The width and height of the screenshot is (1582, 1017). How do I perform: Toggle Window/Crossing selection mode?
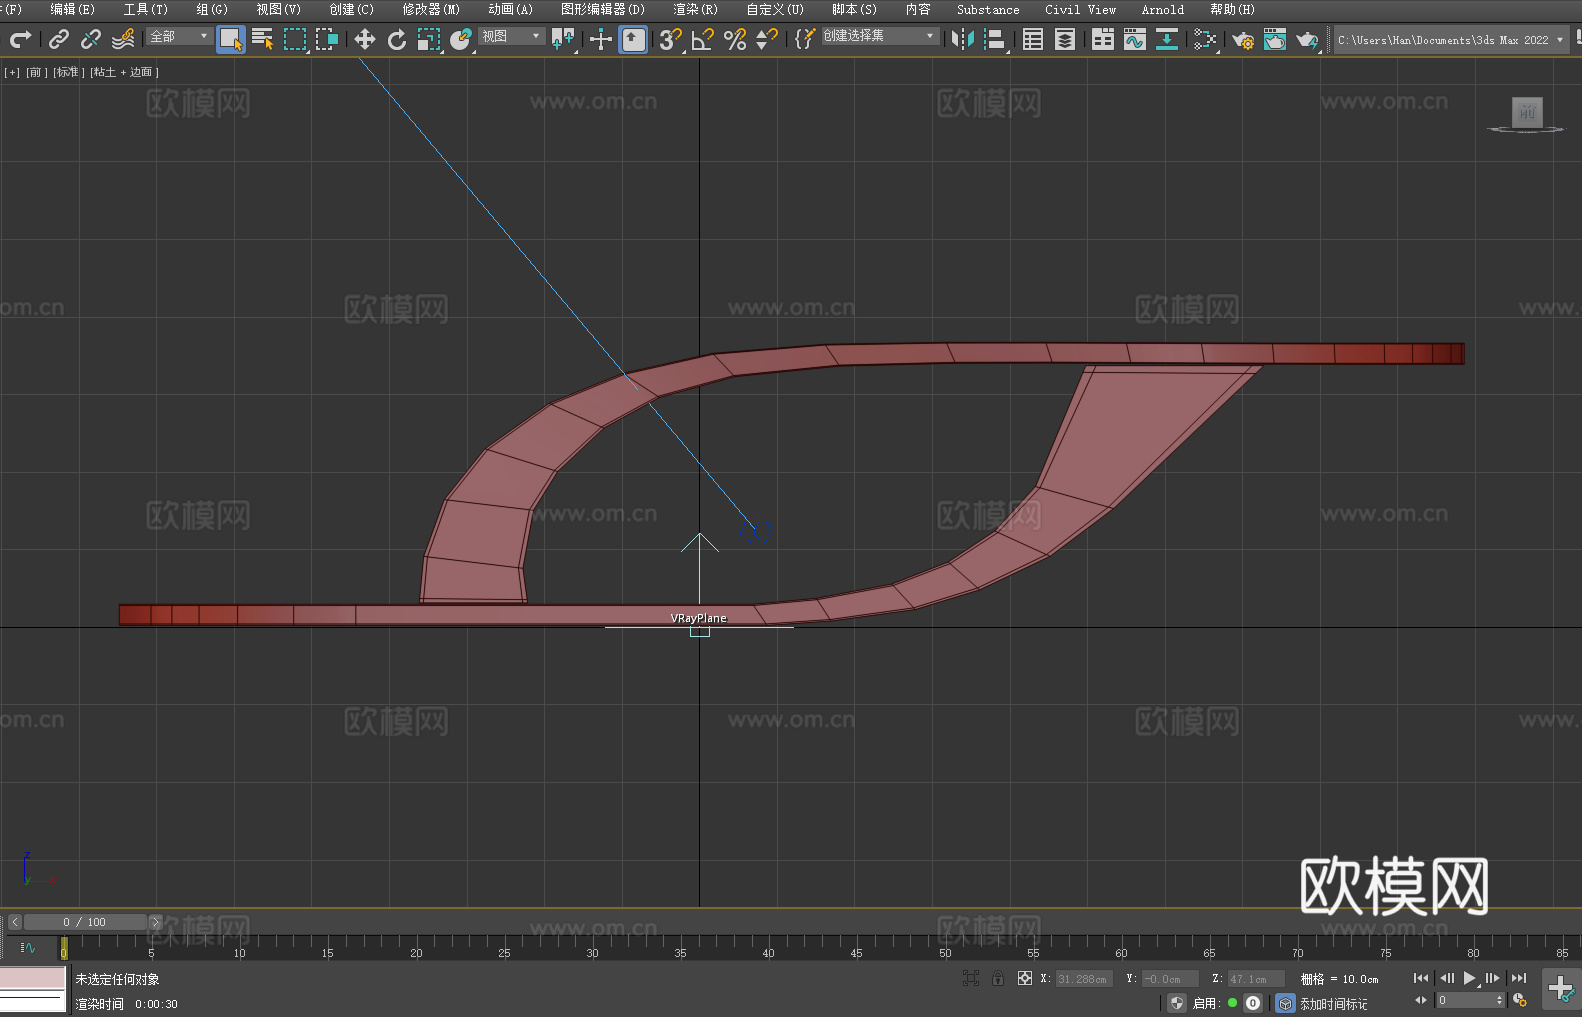[x=327, y=39]
